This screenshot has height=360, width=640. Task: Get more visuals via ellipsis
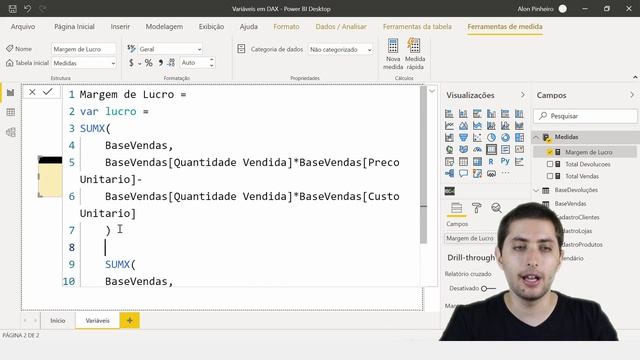pos(505,173)
